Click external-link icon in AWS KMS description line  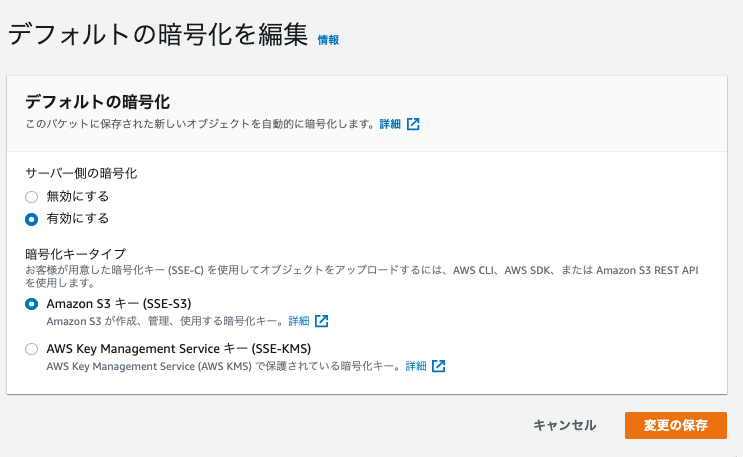click(439, 366)
